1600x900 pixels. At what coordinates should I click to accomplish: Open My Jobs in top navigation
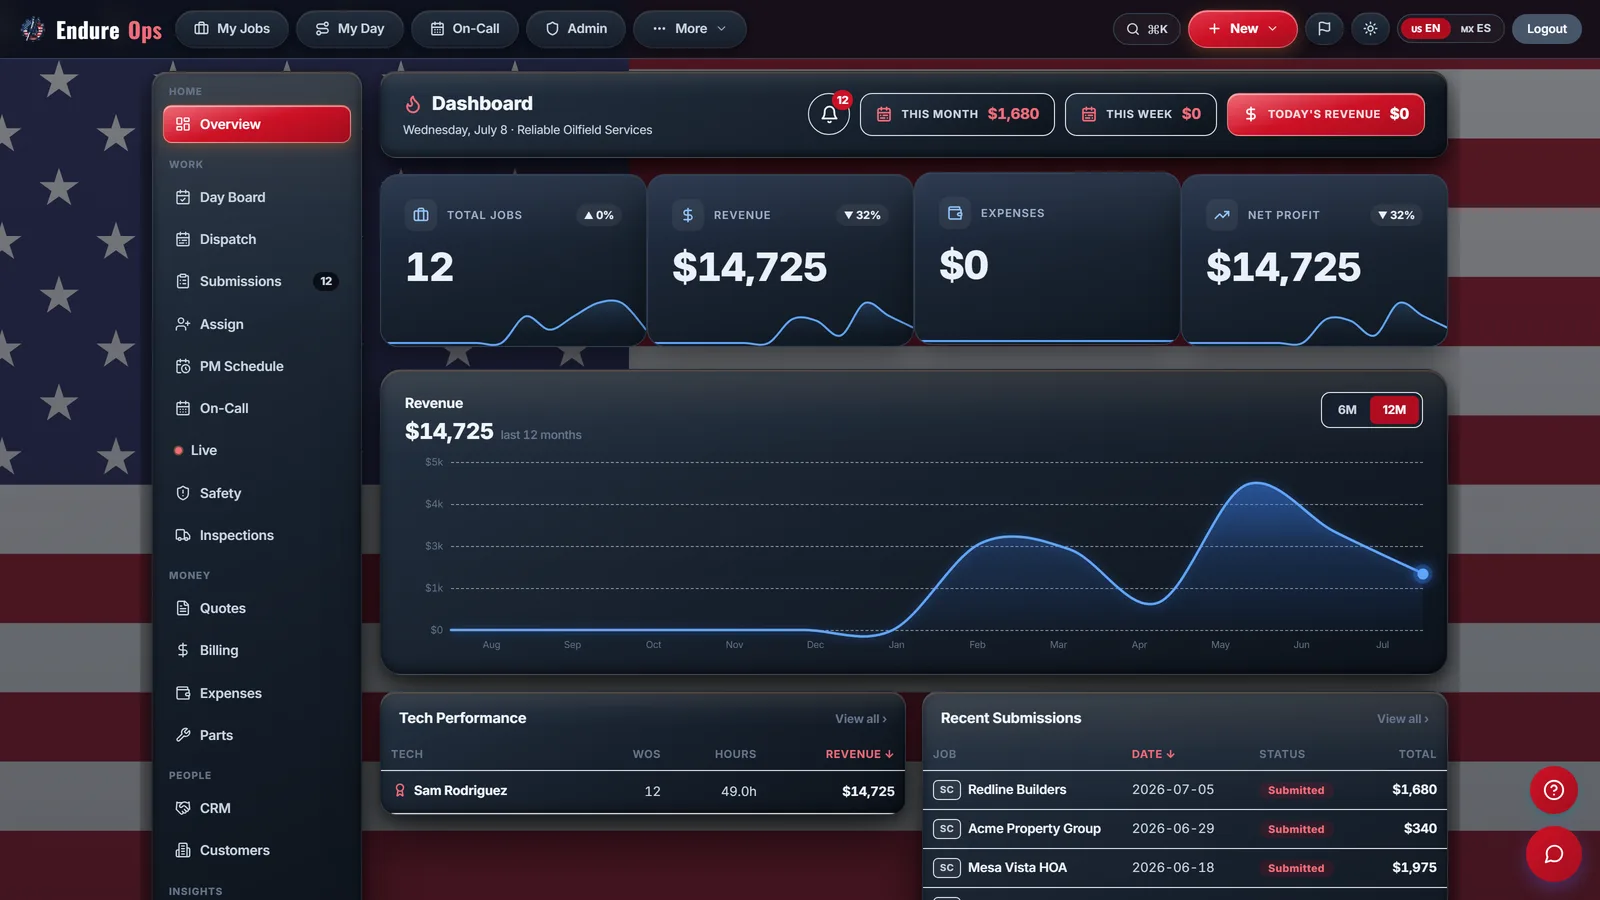click(x=232, y=29)
